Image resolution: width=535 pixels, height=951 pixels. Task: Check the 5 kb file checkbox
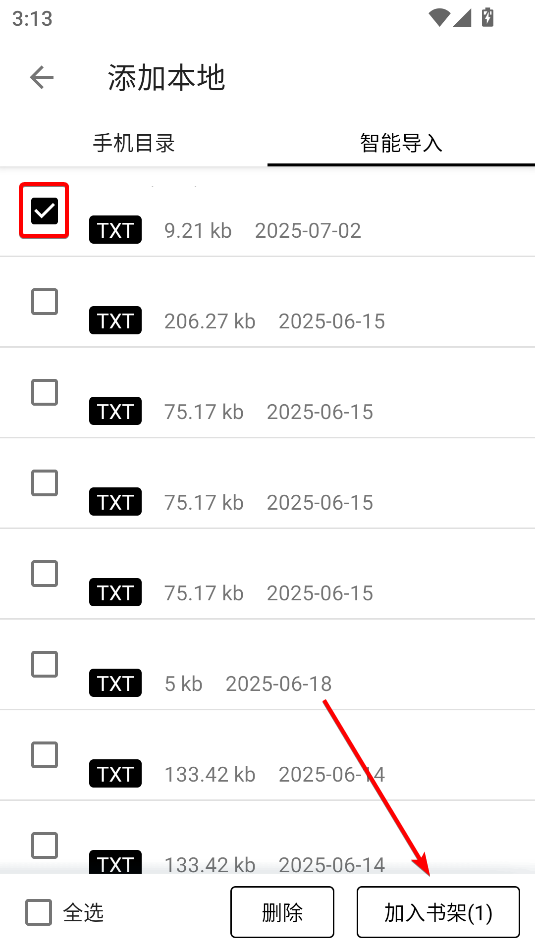(x=44, y=664)
